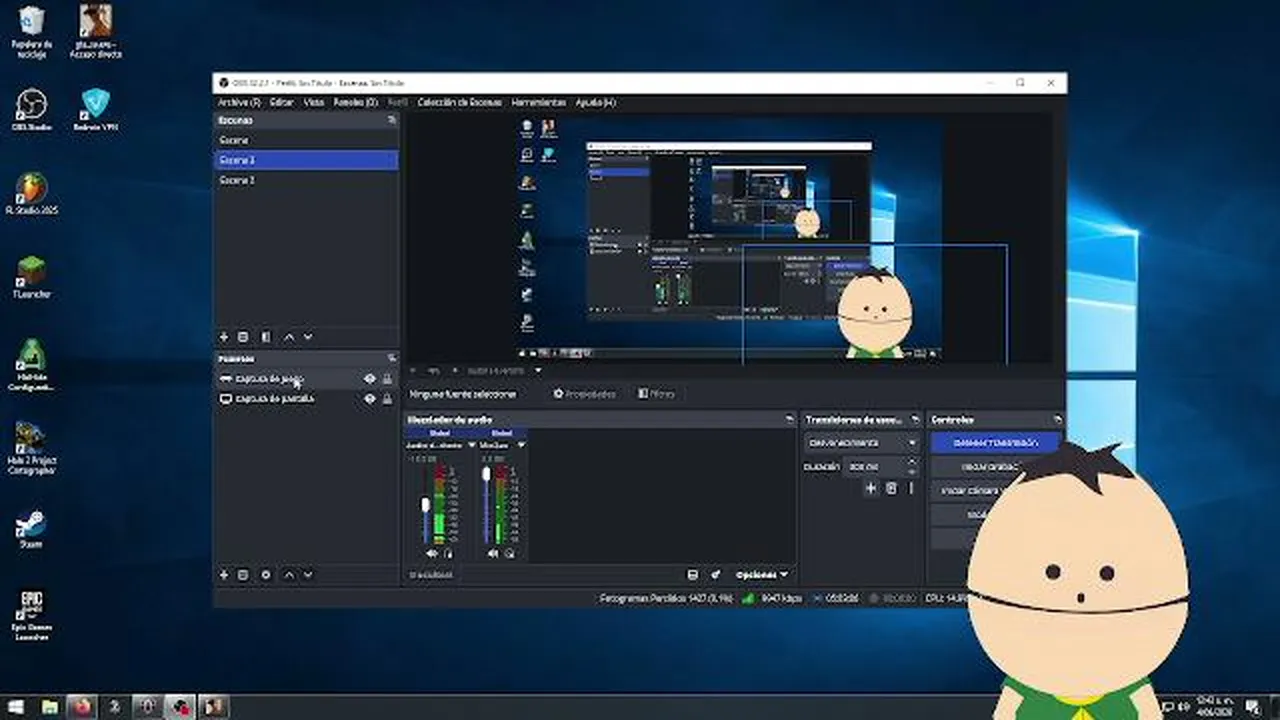Remove the selected source using the trash icon
The height and width of the screenshot is (720, 1280).
tap(243, 575)
